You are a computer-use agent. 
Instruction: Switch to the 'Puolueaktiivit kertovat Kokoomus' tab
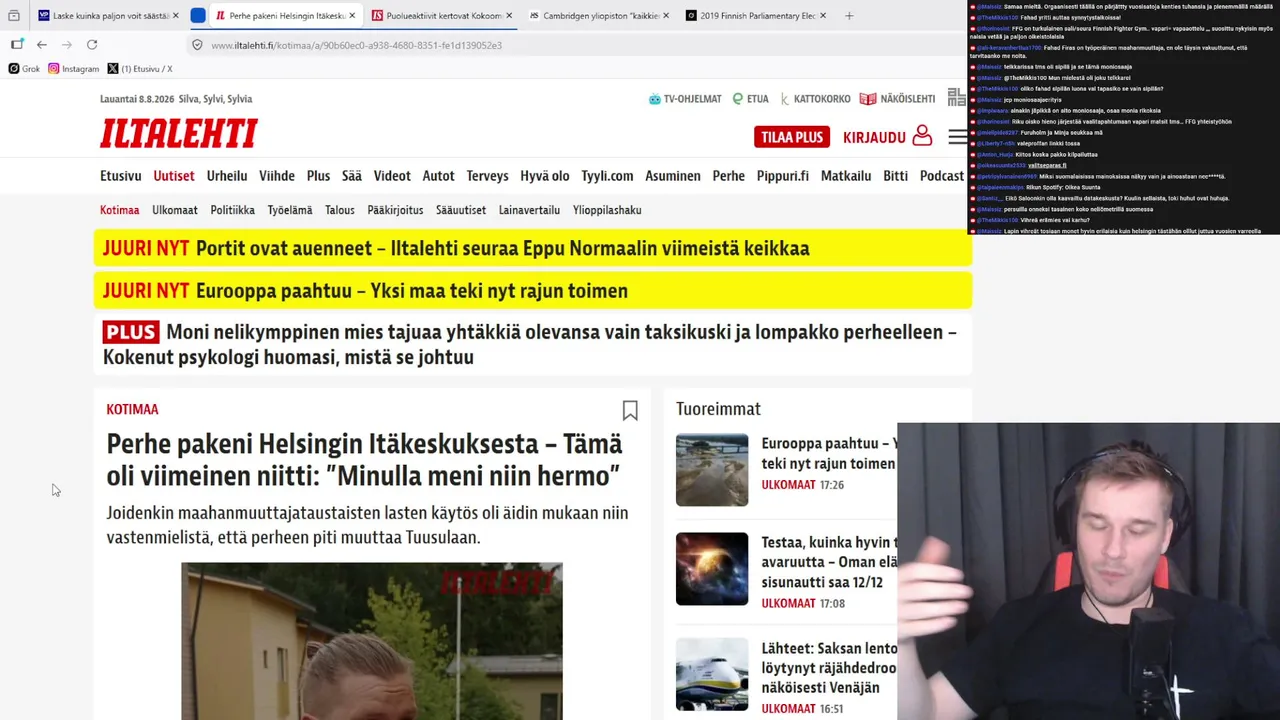click(440, 16)
